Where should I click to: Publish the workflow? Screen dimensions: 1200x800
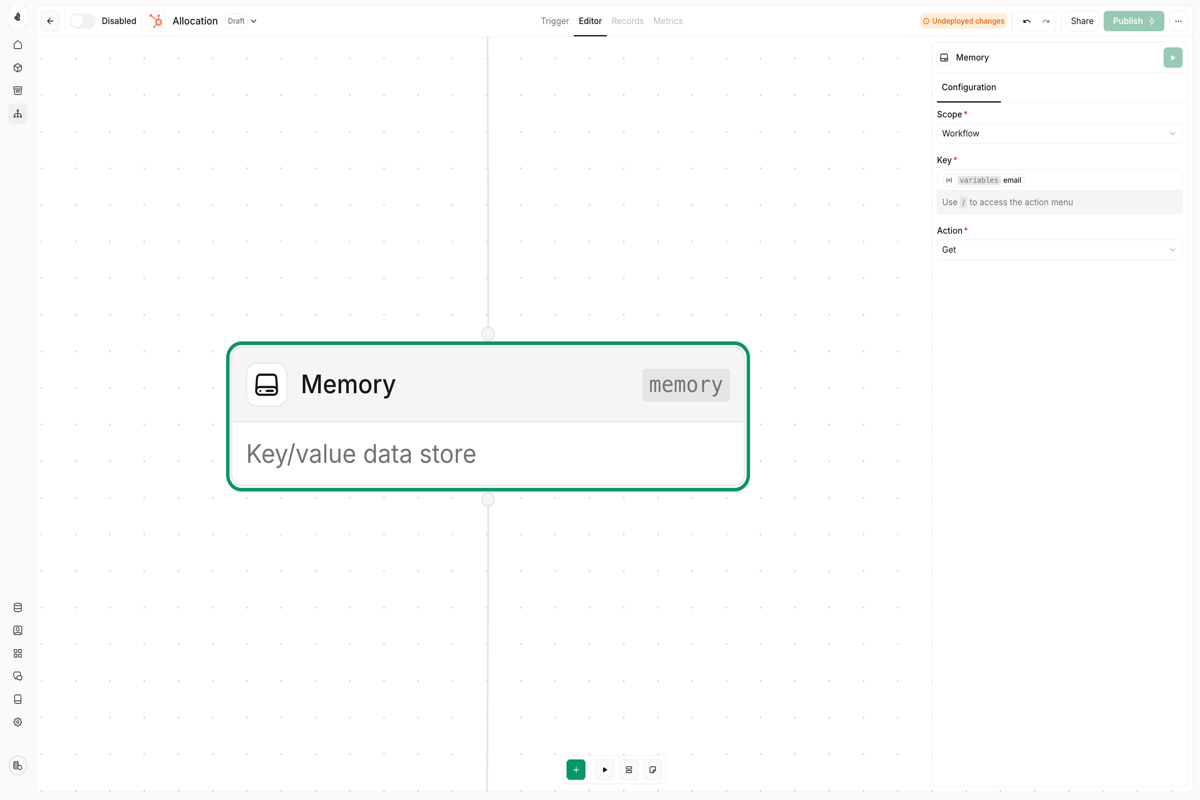pyautogui.click(x=1133, y=21)
